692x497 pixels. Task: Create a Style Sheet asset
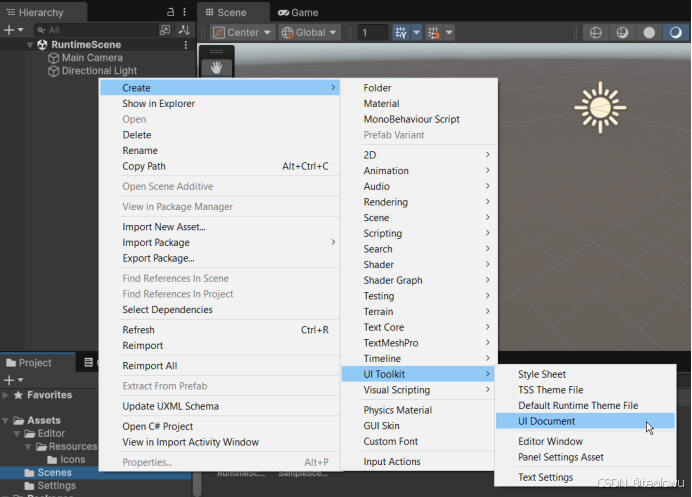pyautogui.click(x=585, y=374)
